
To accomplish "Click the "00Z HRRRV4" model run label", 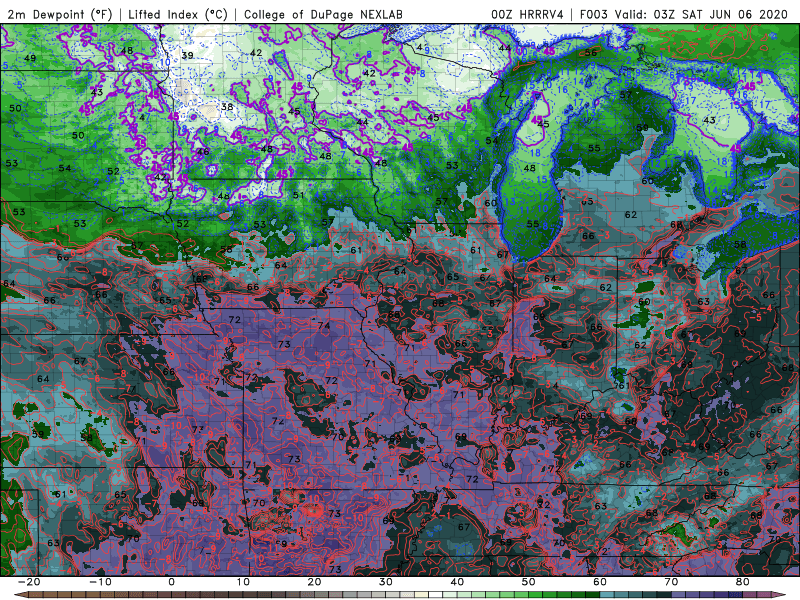I will point(527,14).
